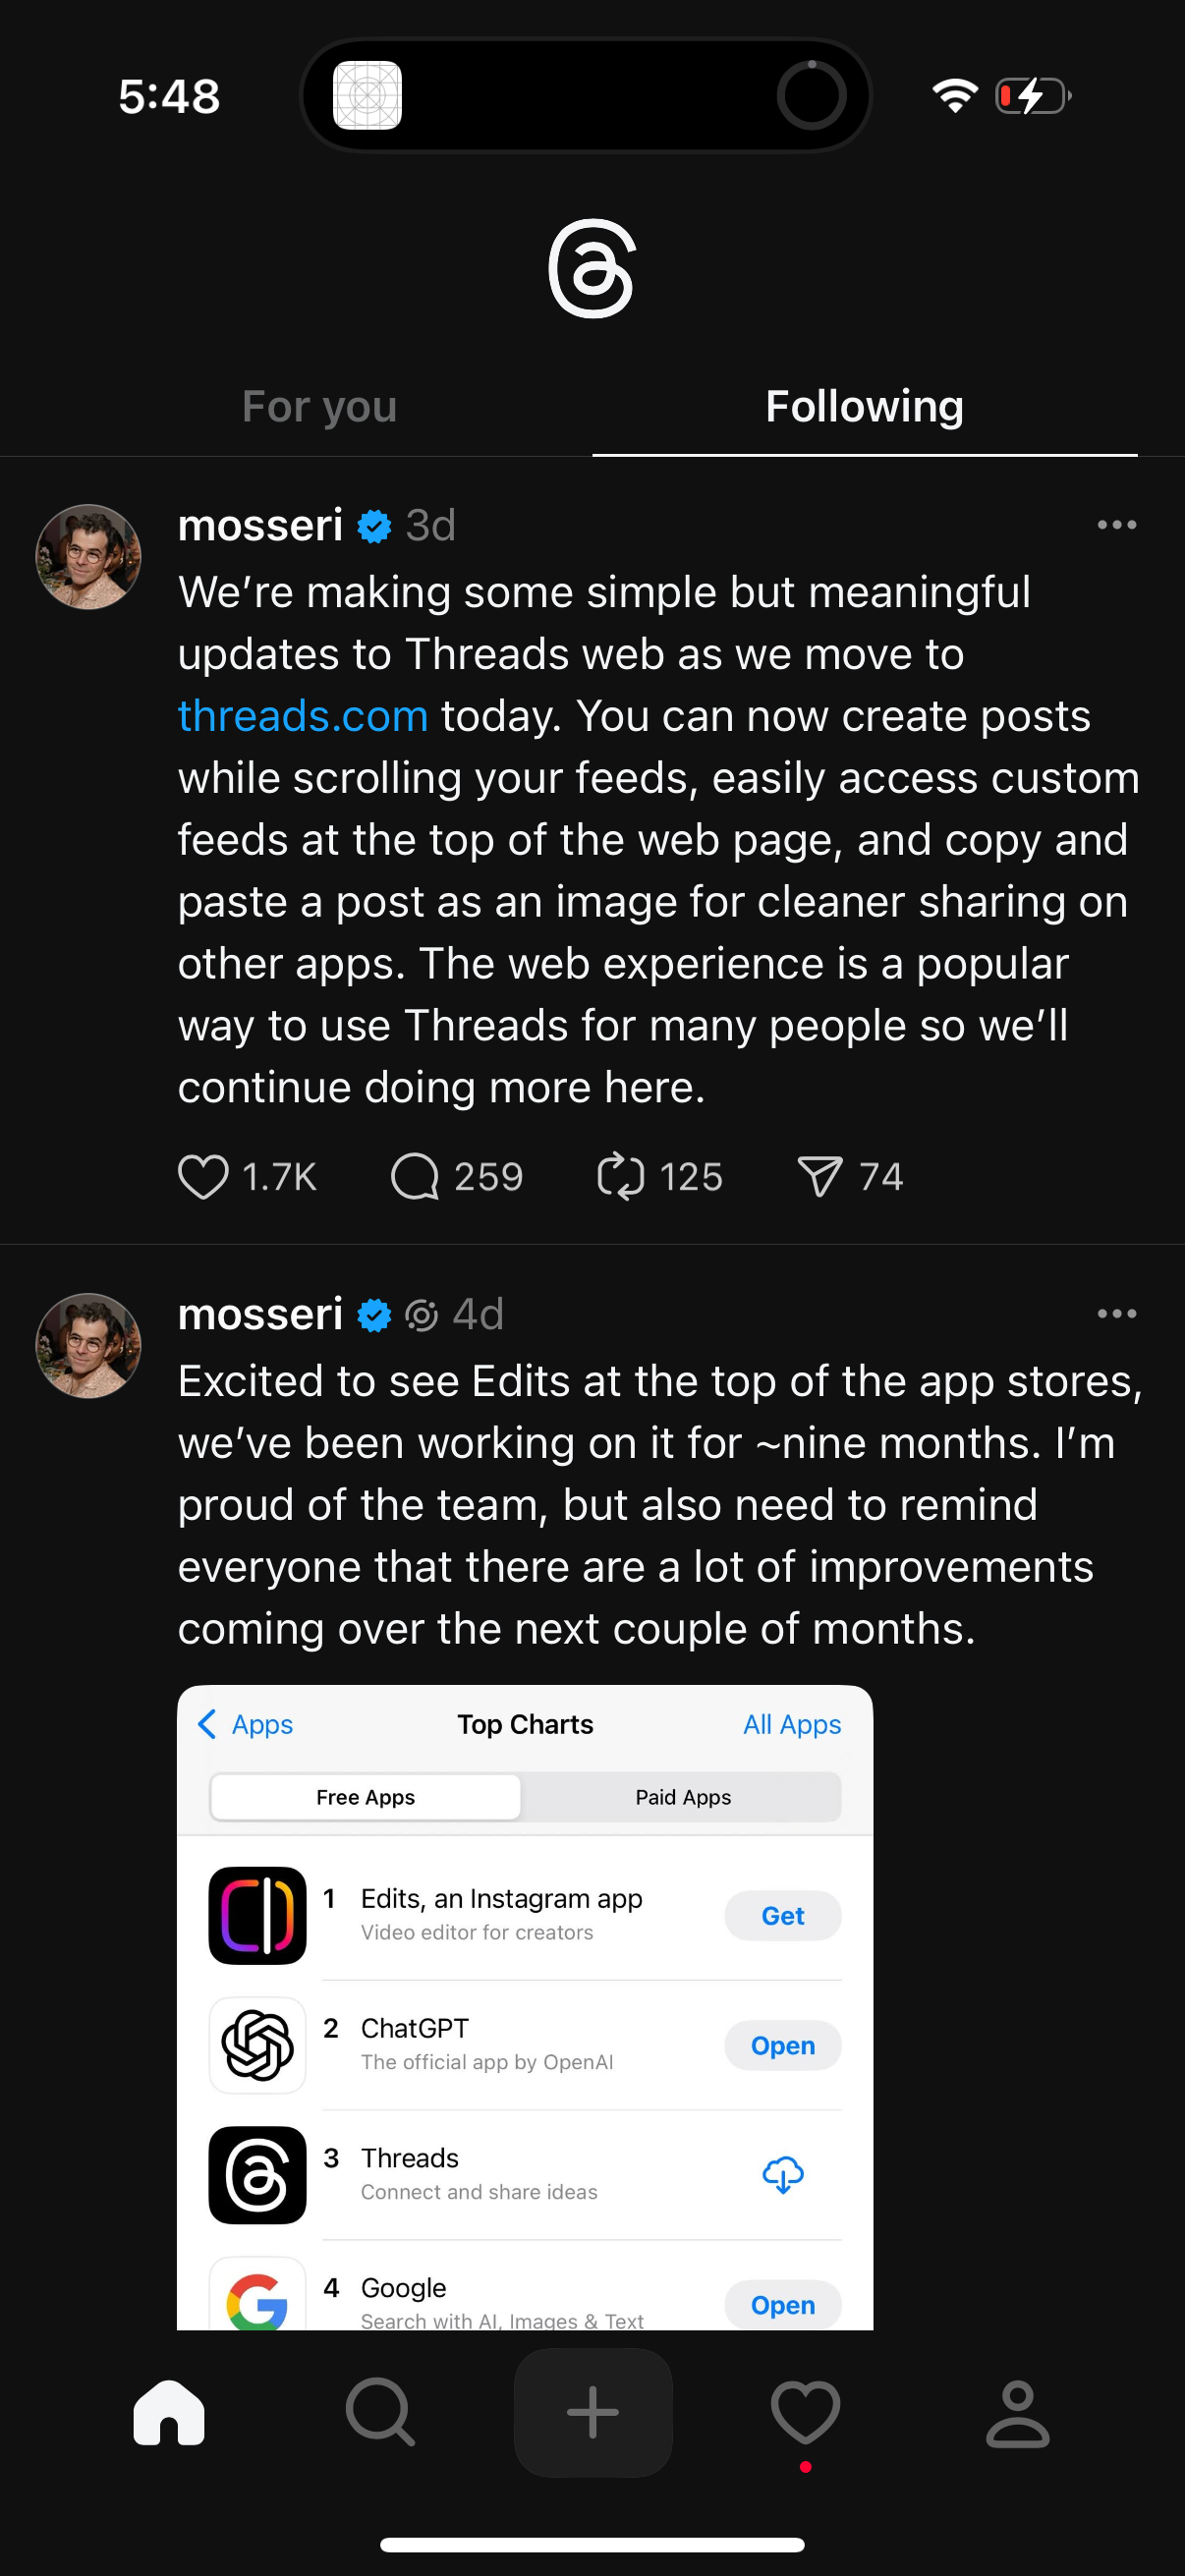Compose a new thread with the plus icon
1185x2576 pixels.
592,2413
